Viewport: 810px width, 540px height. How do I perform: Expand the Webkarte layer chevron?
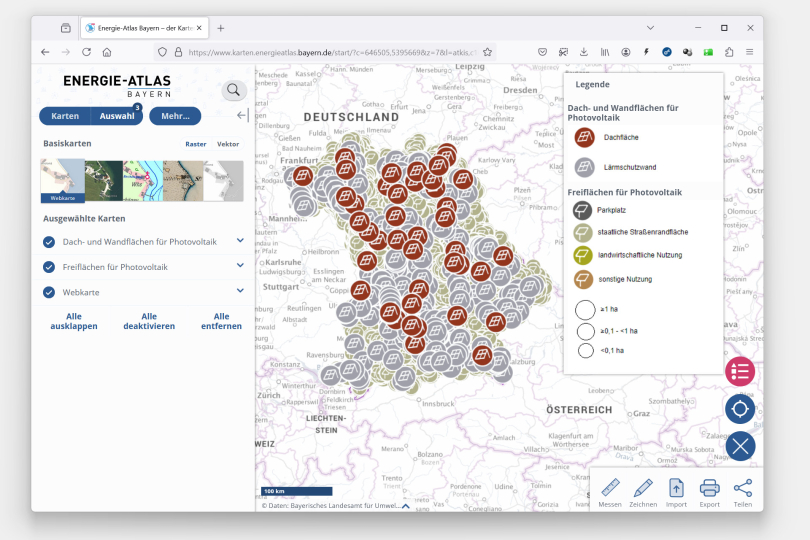point(240,291)
